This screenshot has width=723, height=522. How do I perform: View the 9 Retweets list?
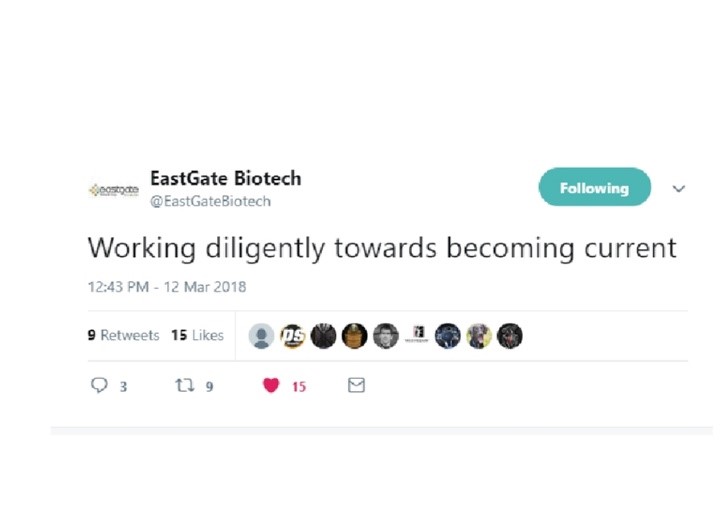click(123, 335)
